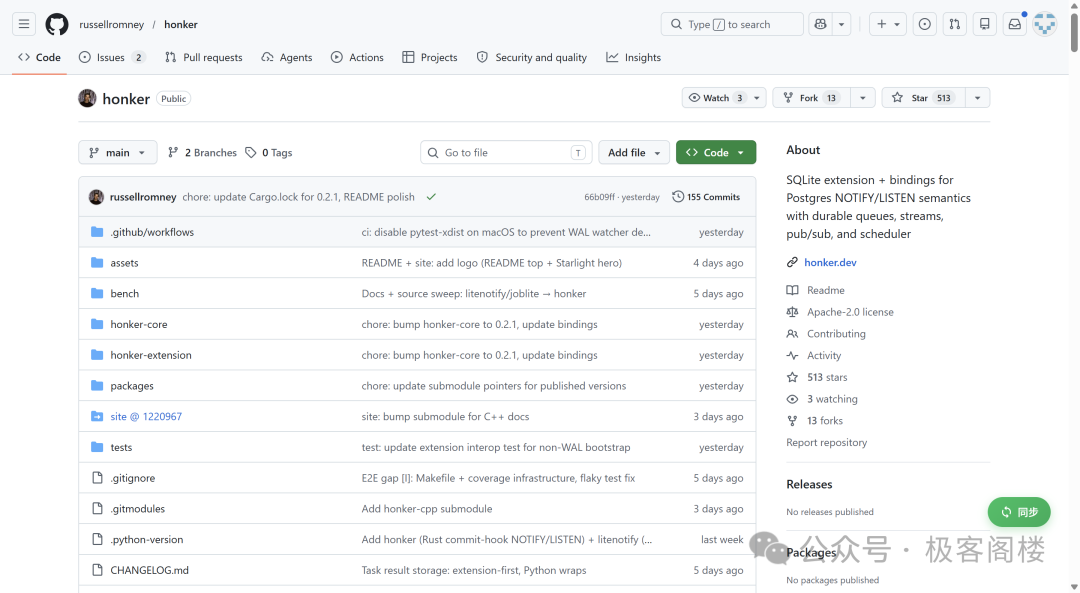The height and width of the screenshot is (593, 1080).
Task: Open commit hash 66b09ff
Action: (599, 197)
